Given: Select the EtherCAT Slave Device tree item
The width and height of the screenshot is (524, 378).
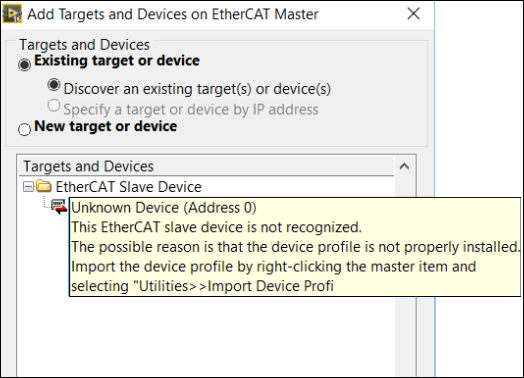Looking at the screenshot, I should click(x=128, y=186).
